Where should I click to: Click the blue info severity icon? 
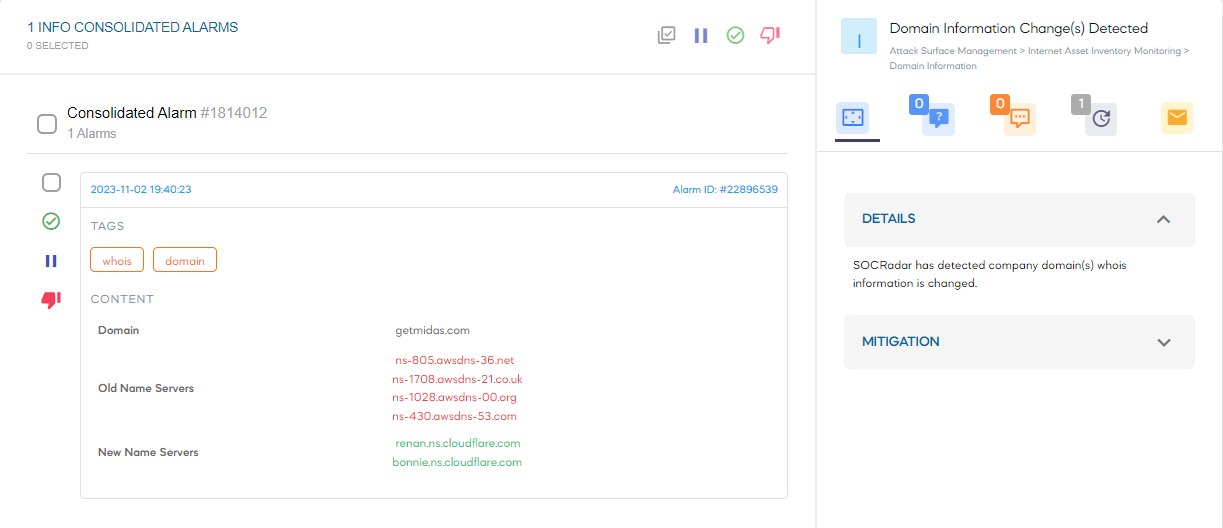[x=859, y=36]
